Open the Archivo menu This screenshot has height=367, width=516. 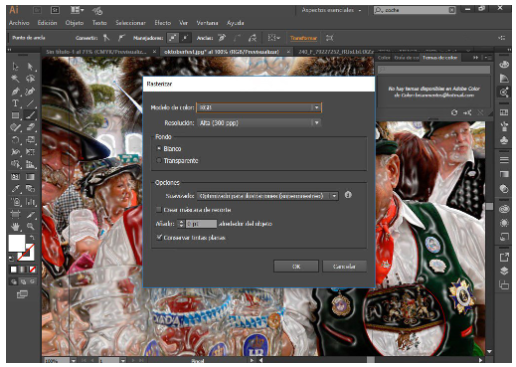(19, 23)
